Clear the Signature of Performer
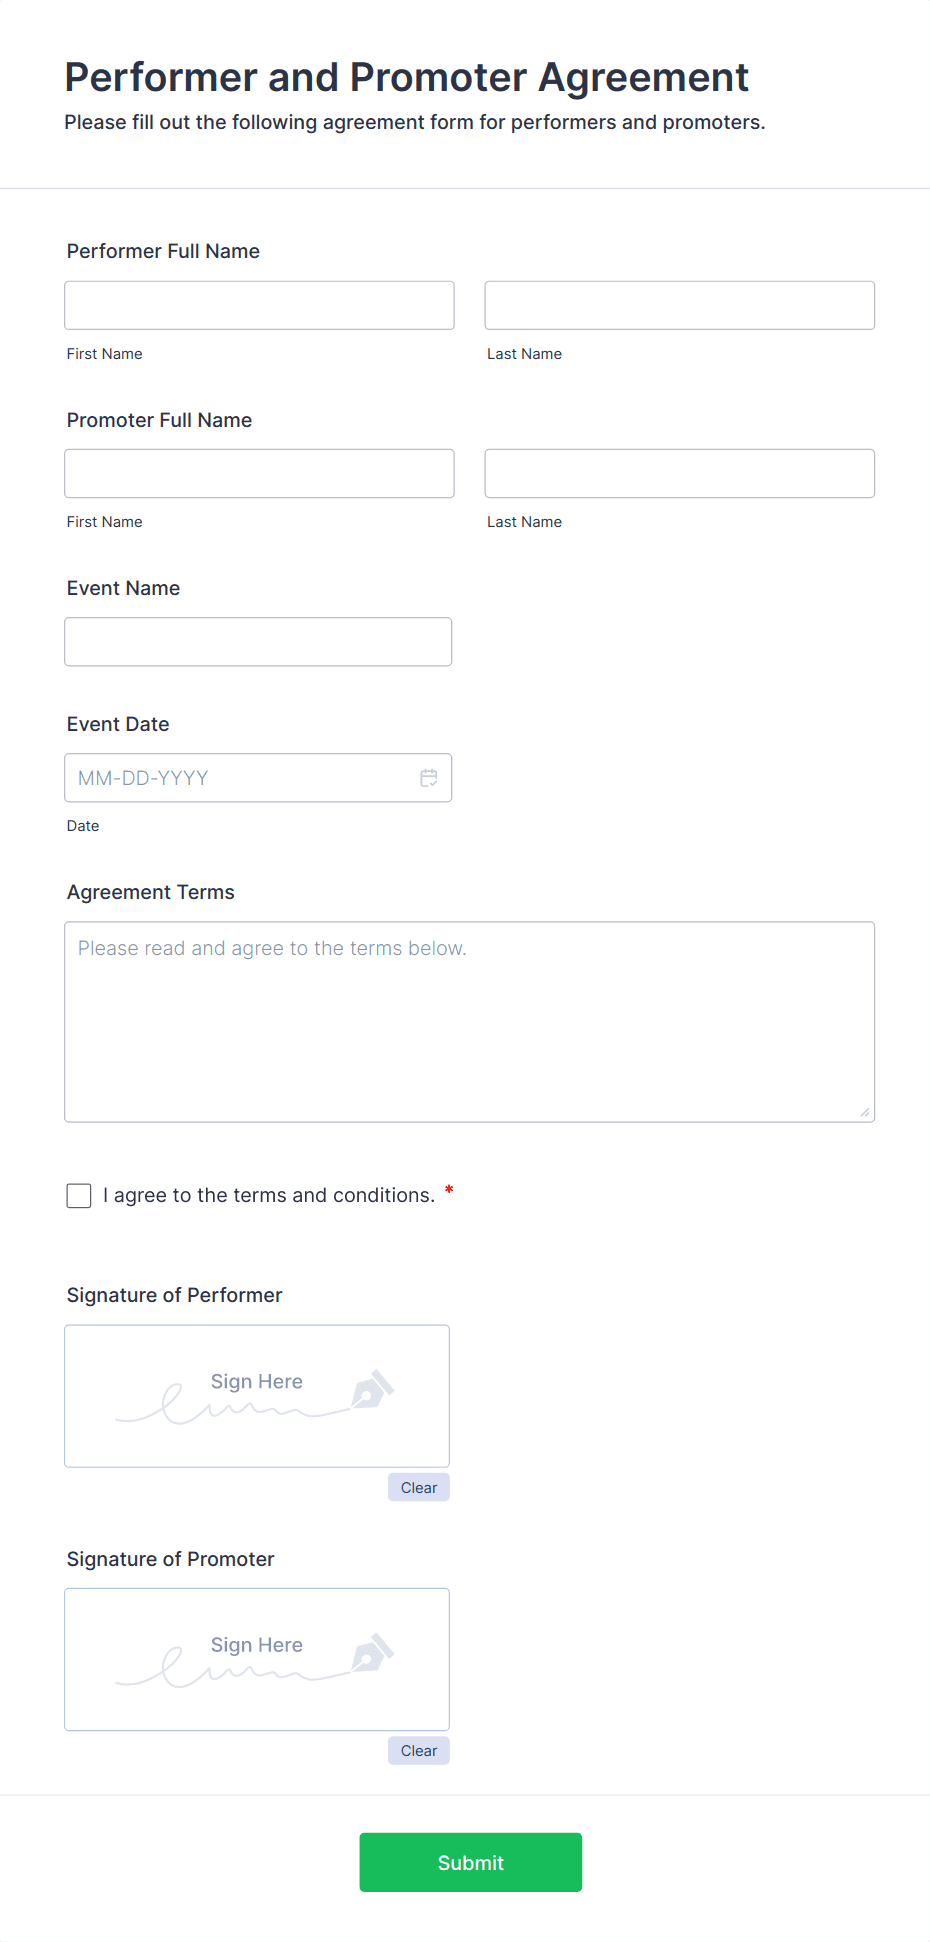The image size is (930, 1942). click(418, 1487)
